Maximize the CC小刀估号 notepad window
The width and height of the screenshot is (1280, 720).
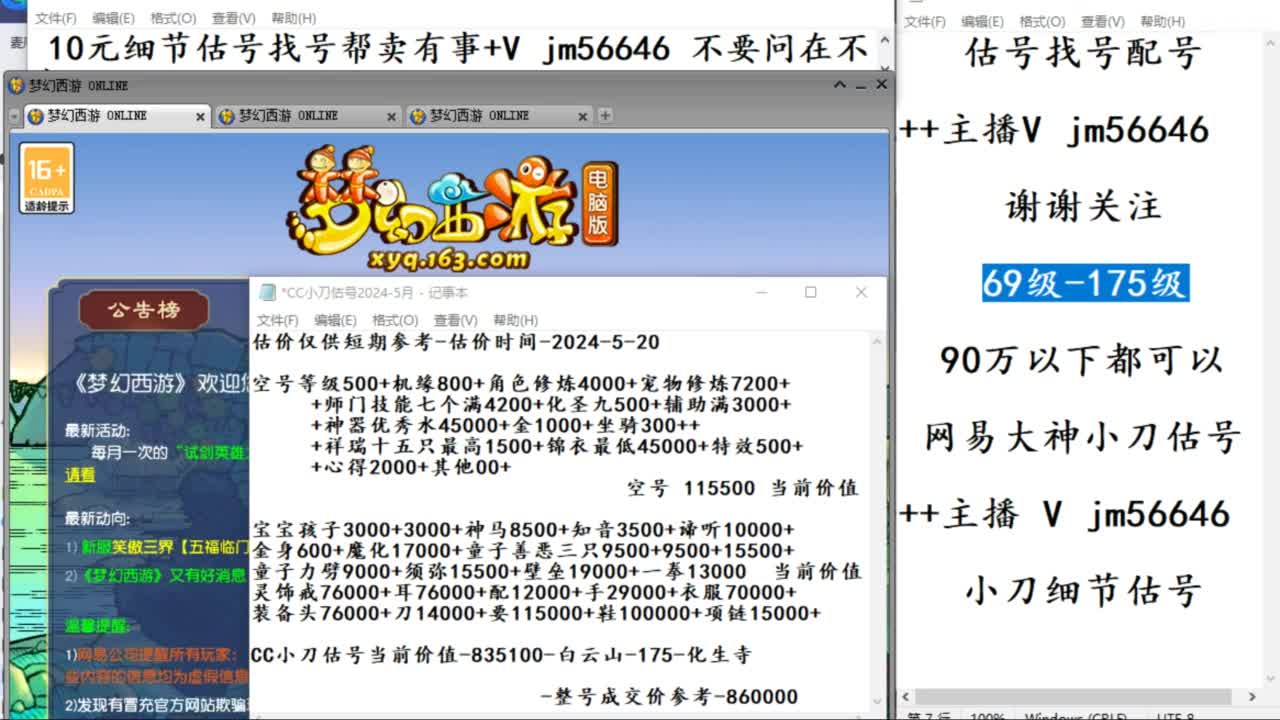(810, 292)
